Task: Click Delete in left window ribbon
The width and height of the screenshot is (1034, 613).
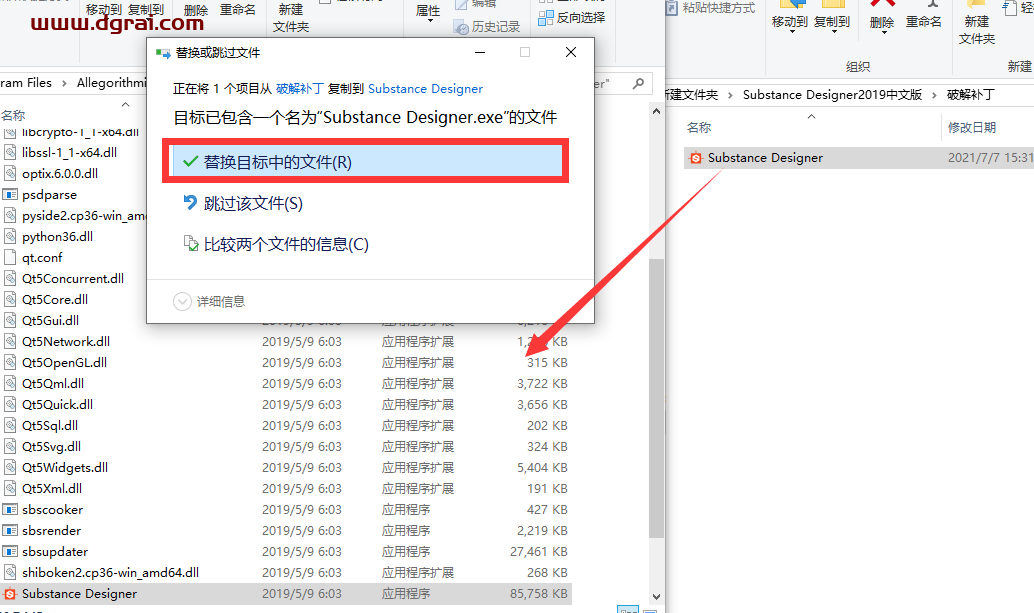Action: (196, 10)
